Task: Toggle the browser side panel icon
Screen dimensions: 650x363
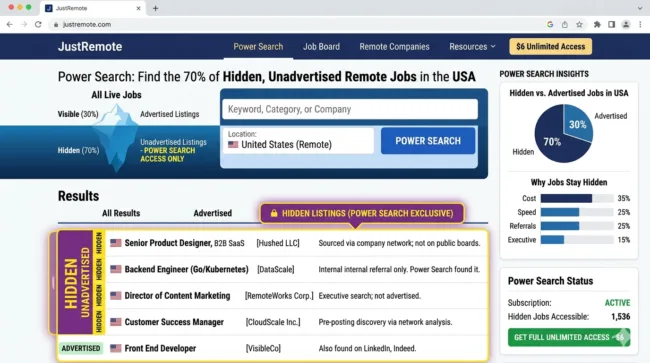Action: tap(611, 24)
